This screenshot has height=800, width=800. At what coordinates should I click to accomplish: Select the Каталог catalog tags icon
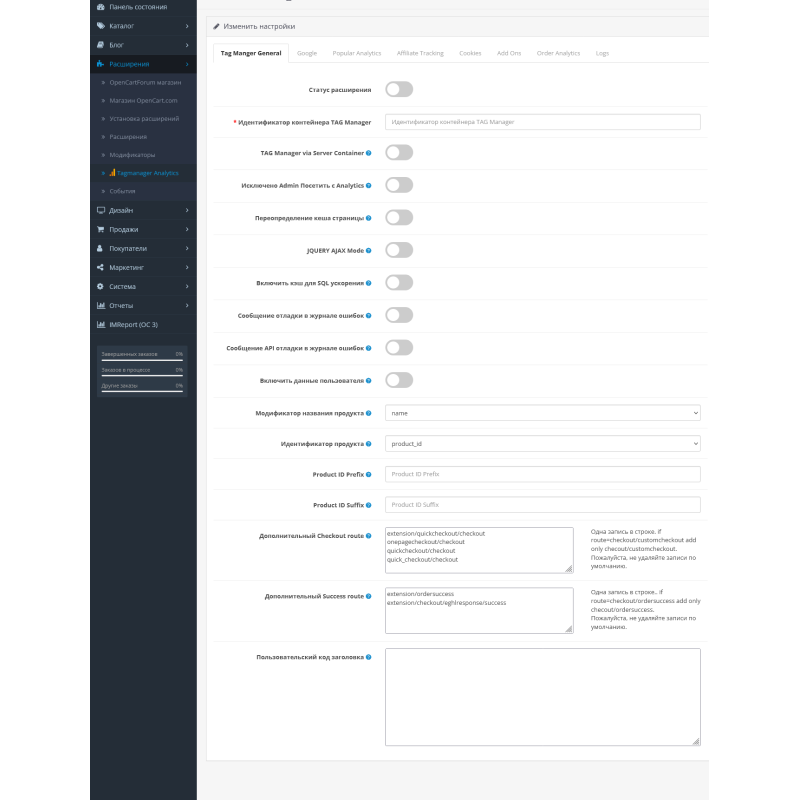coord(101,24)
